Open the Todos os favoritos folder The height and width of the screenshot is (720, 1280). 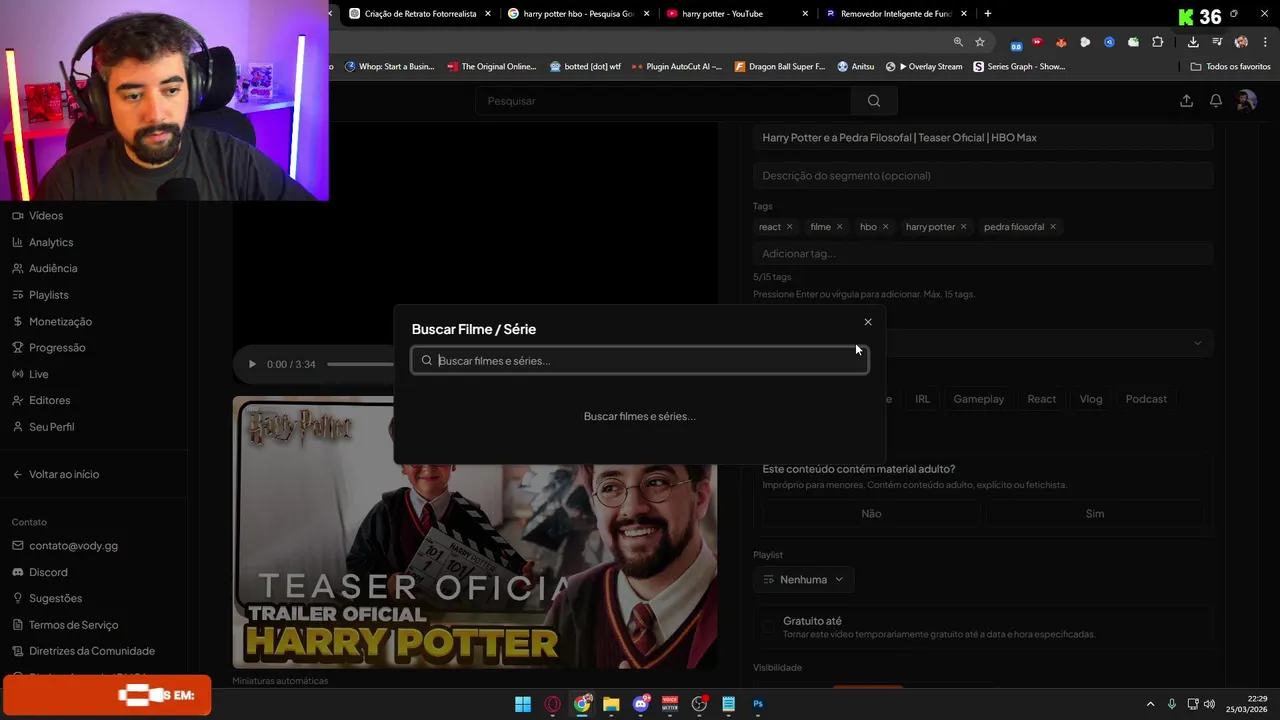1231,67
